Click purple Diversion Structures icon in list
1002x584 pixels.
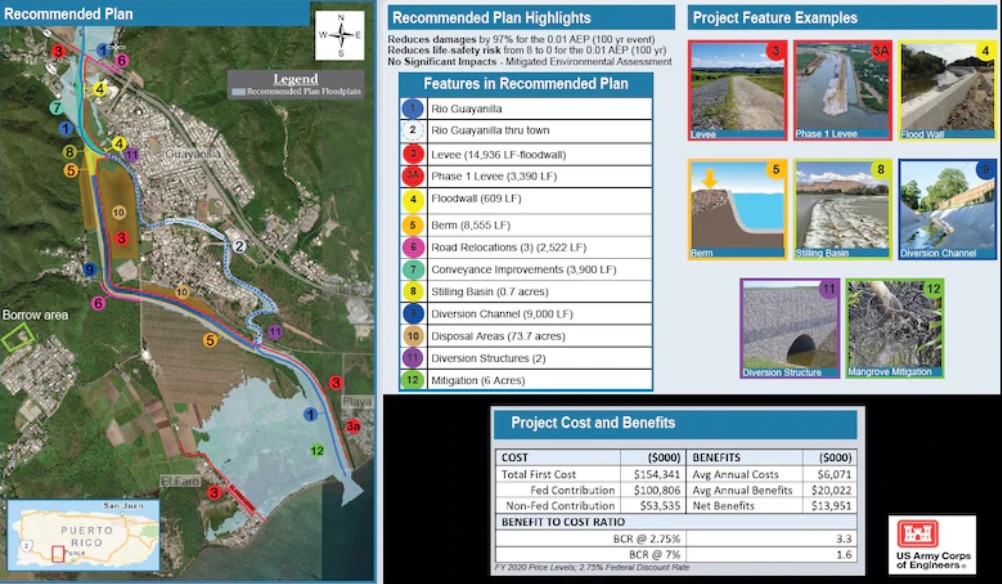point(412,358)
